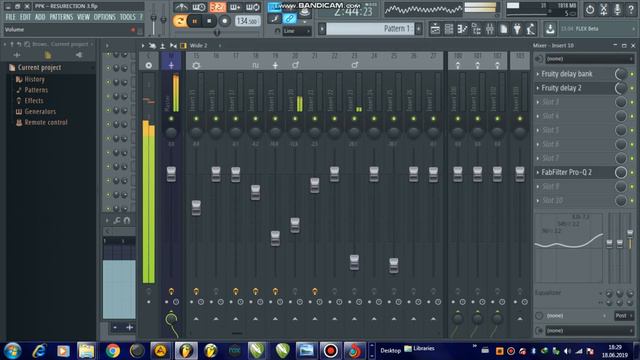Open the PATTERNS menu
Image resolution: width=640 pixels, height=360 pixels.
click(x=61, y=17)
